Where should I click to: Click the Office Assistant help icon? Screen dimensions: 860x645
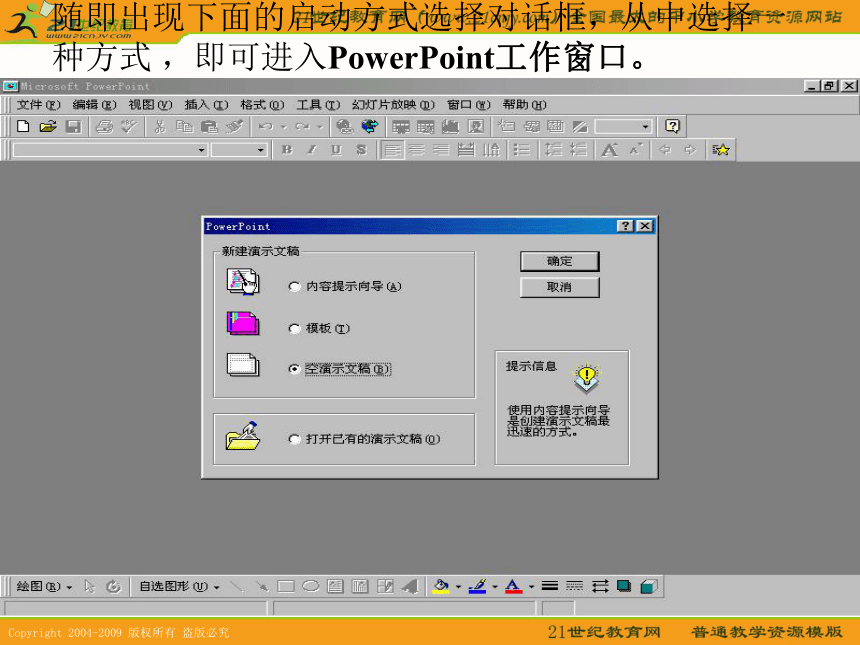tap(672, 127)
